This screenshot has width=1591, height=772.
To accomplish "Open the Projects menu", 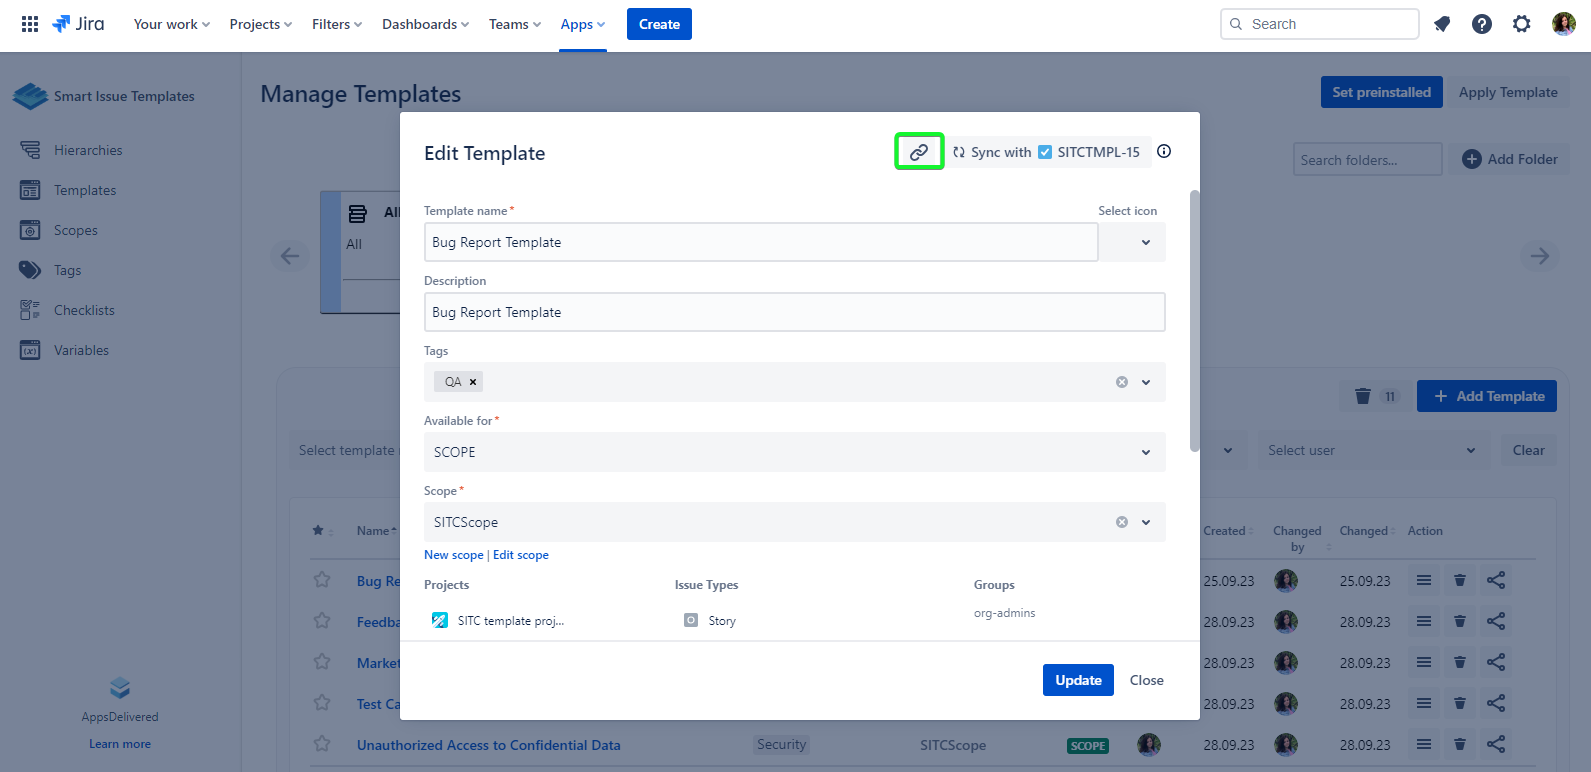I will pyautogui.click(x=260, y=24).
